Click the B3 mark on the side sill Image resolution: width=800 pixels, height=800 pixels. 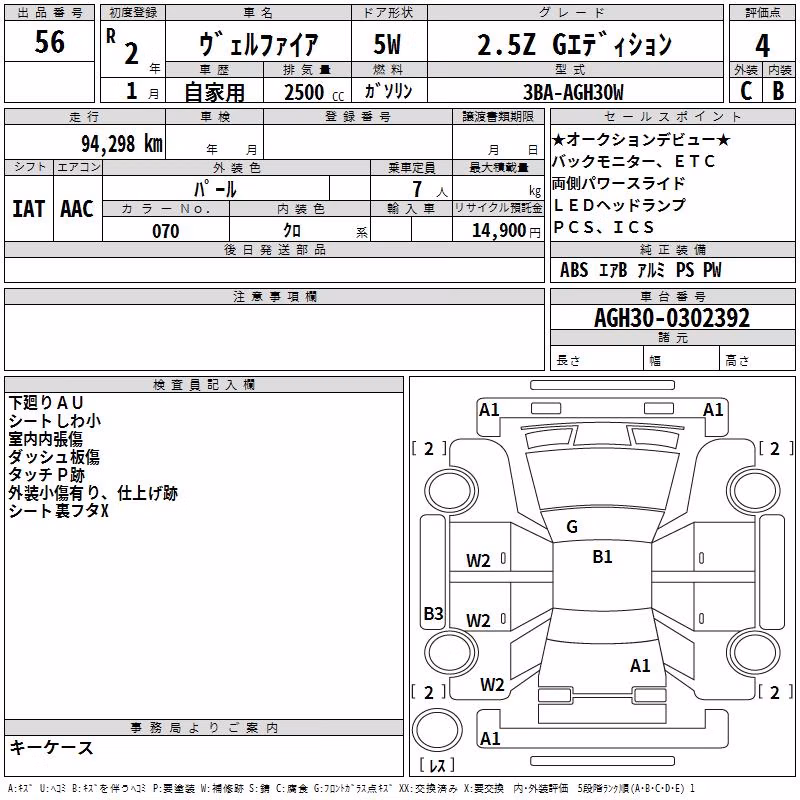(434, 613)
